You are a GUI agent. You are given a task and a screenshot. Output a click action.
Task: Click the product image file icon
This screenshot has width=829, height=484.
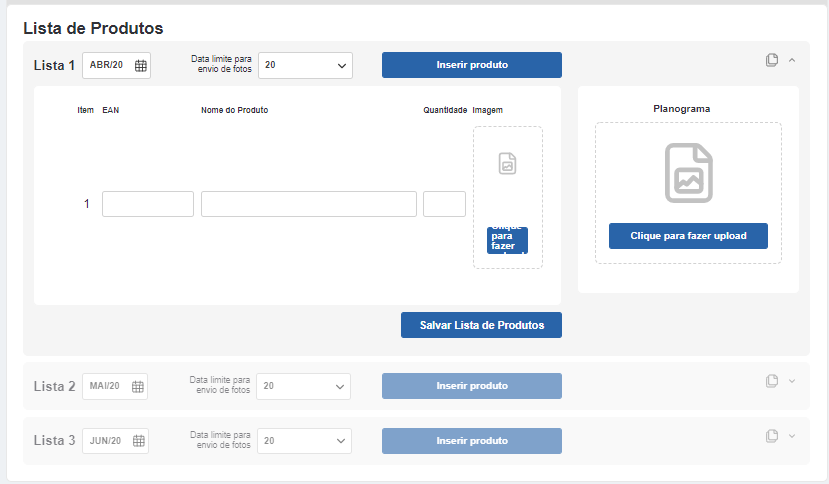coord(508,164)
